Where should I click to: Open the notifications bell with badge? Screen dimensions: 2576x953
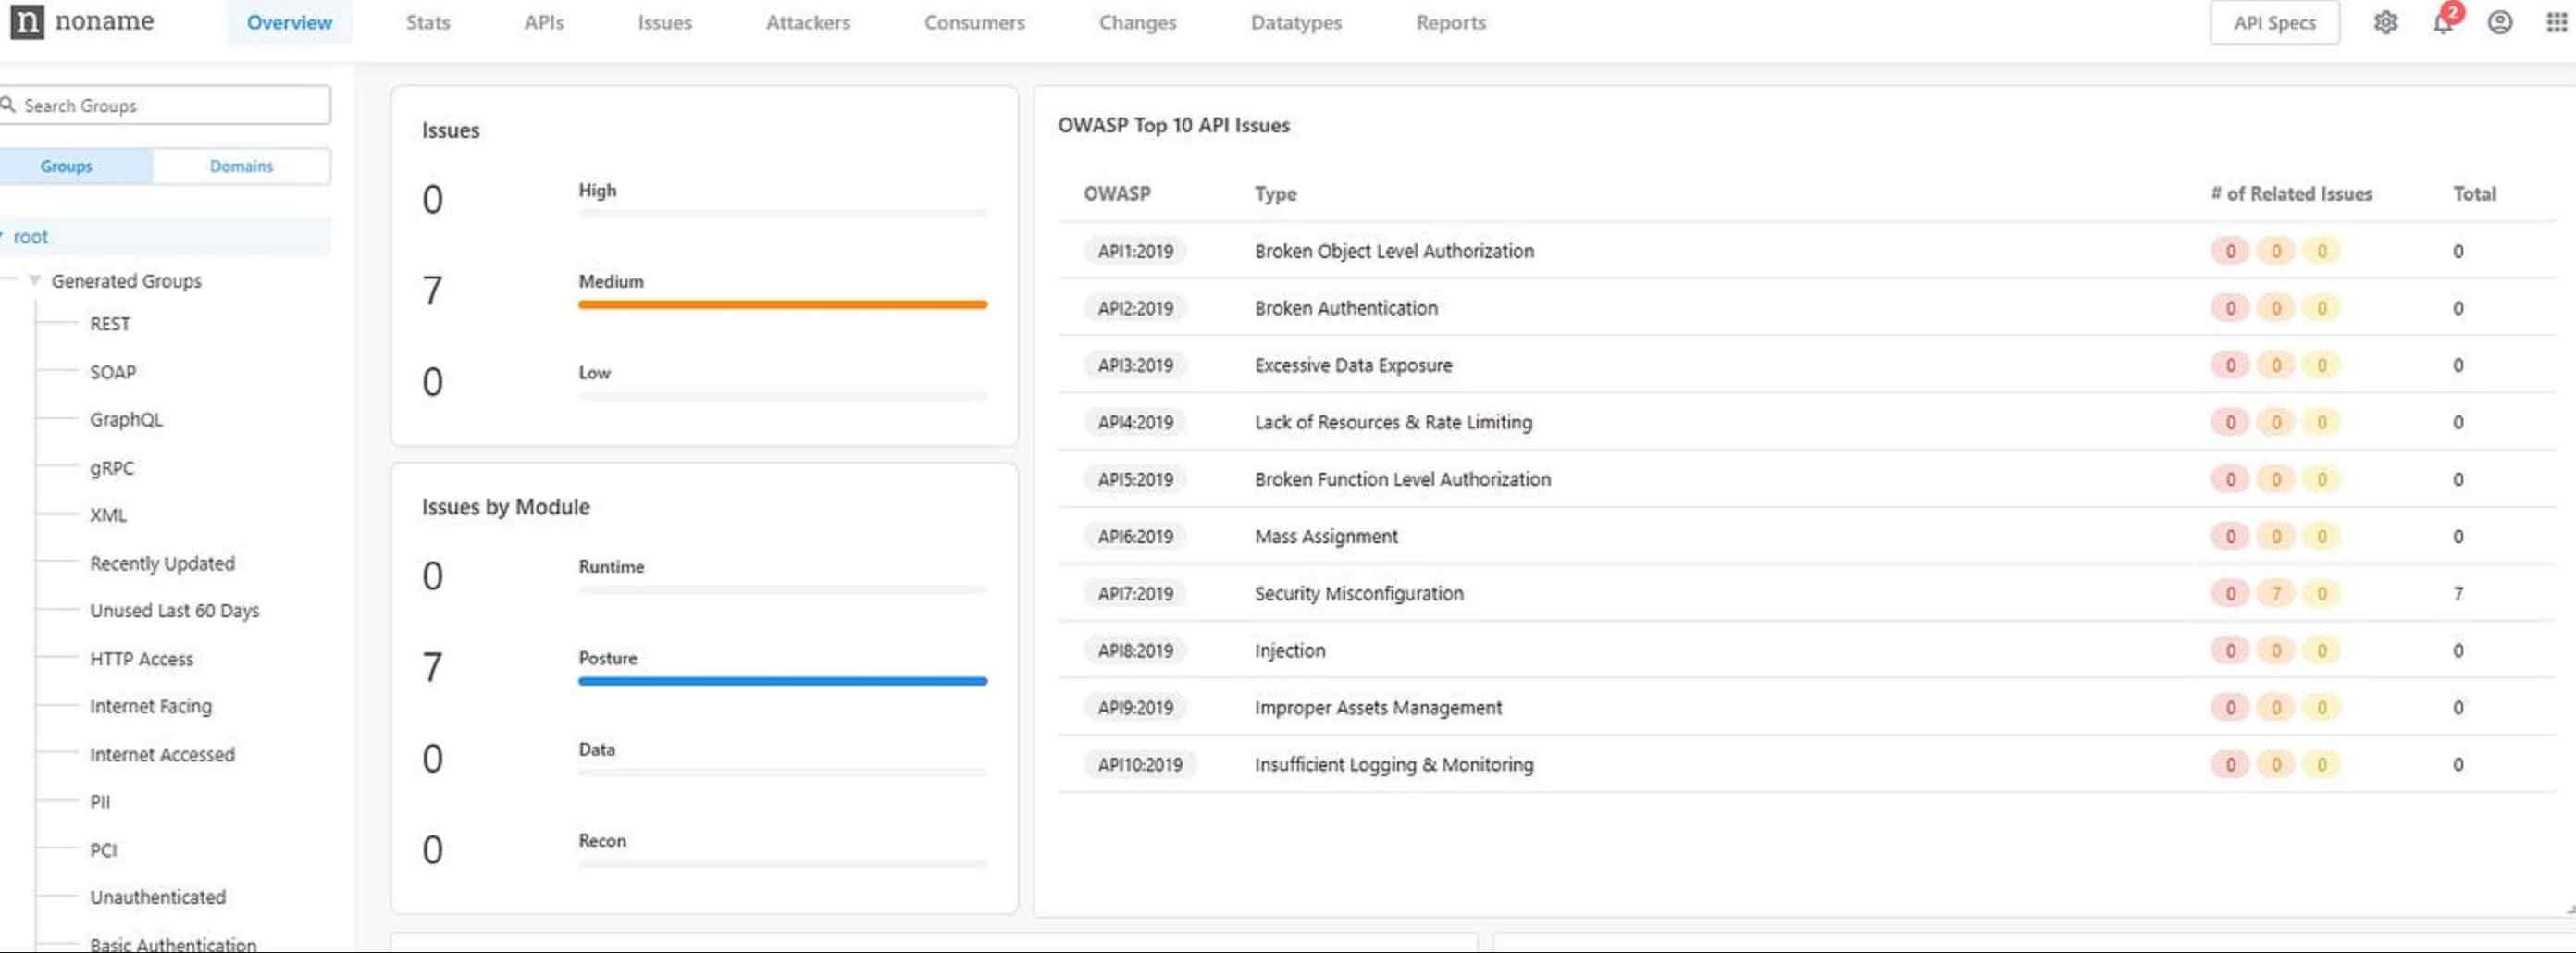pos(2443,24)
